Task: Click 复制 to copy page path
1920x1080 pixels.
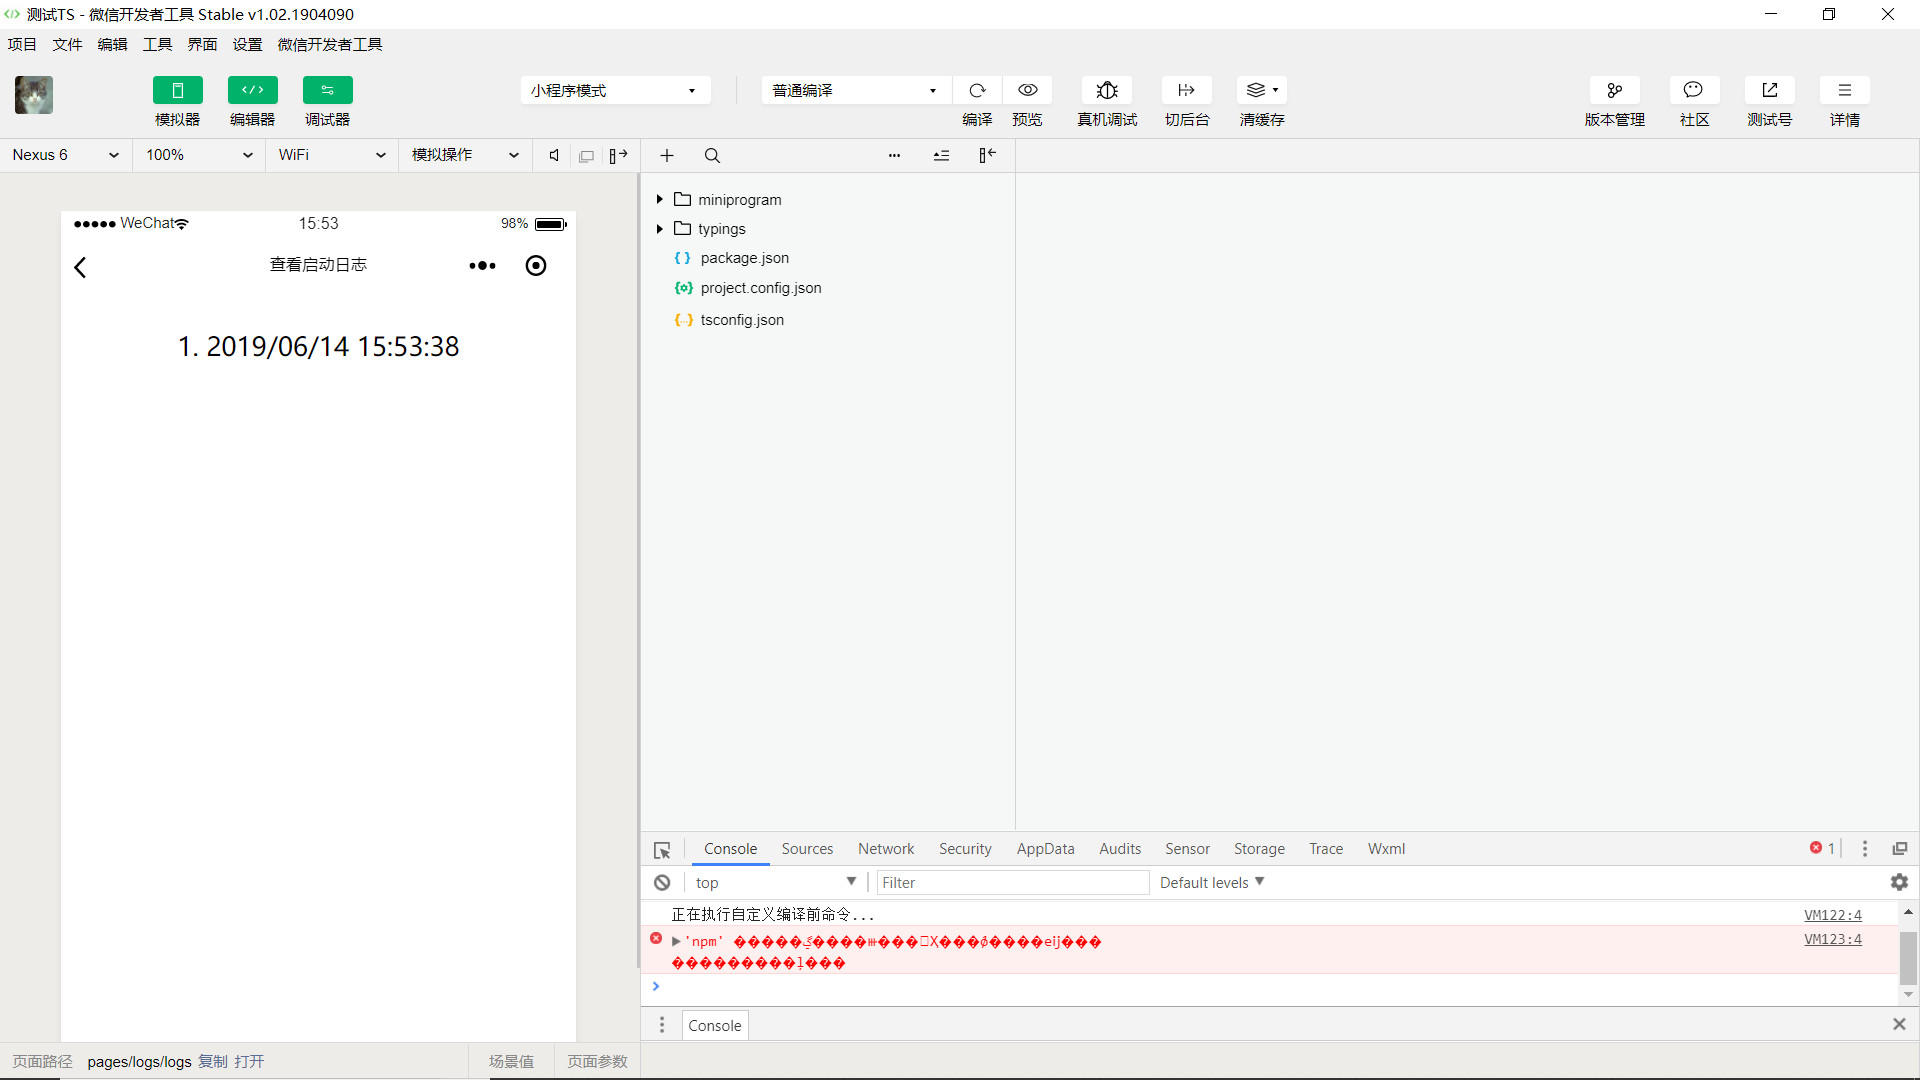Action: click(212, 1061)
